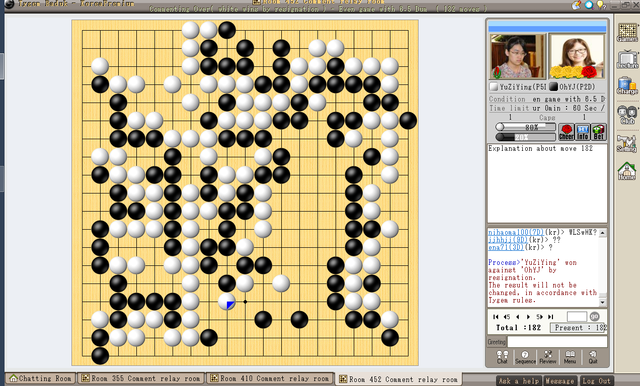Click the 'Caps' captures label
The image size is (640, 386).
point(547,118)
